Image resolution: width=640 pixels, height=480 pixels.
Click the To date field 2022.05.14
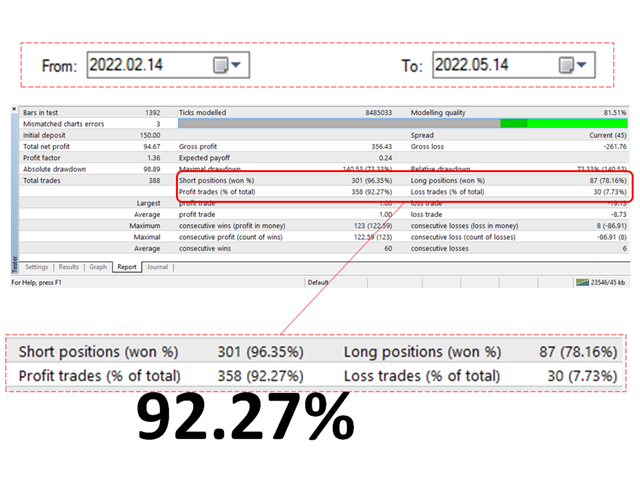[513, 65]
